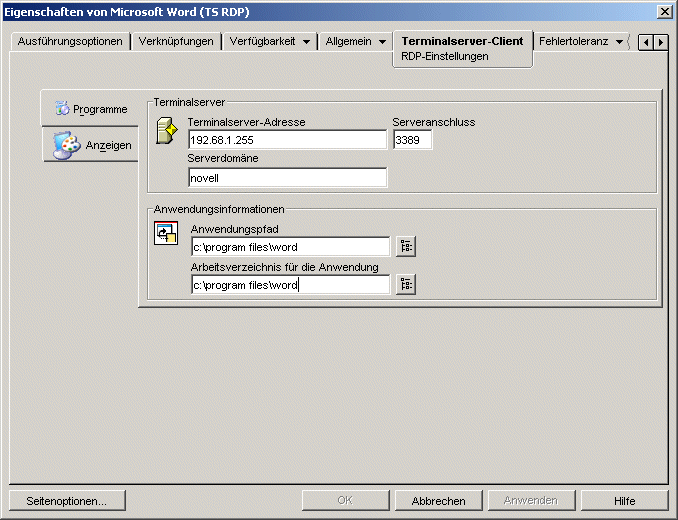Click the application shortcut icon
This screenshot has height=520, width=678.
pos(166,233)
